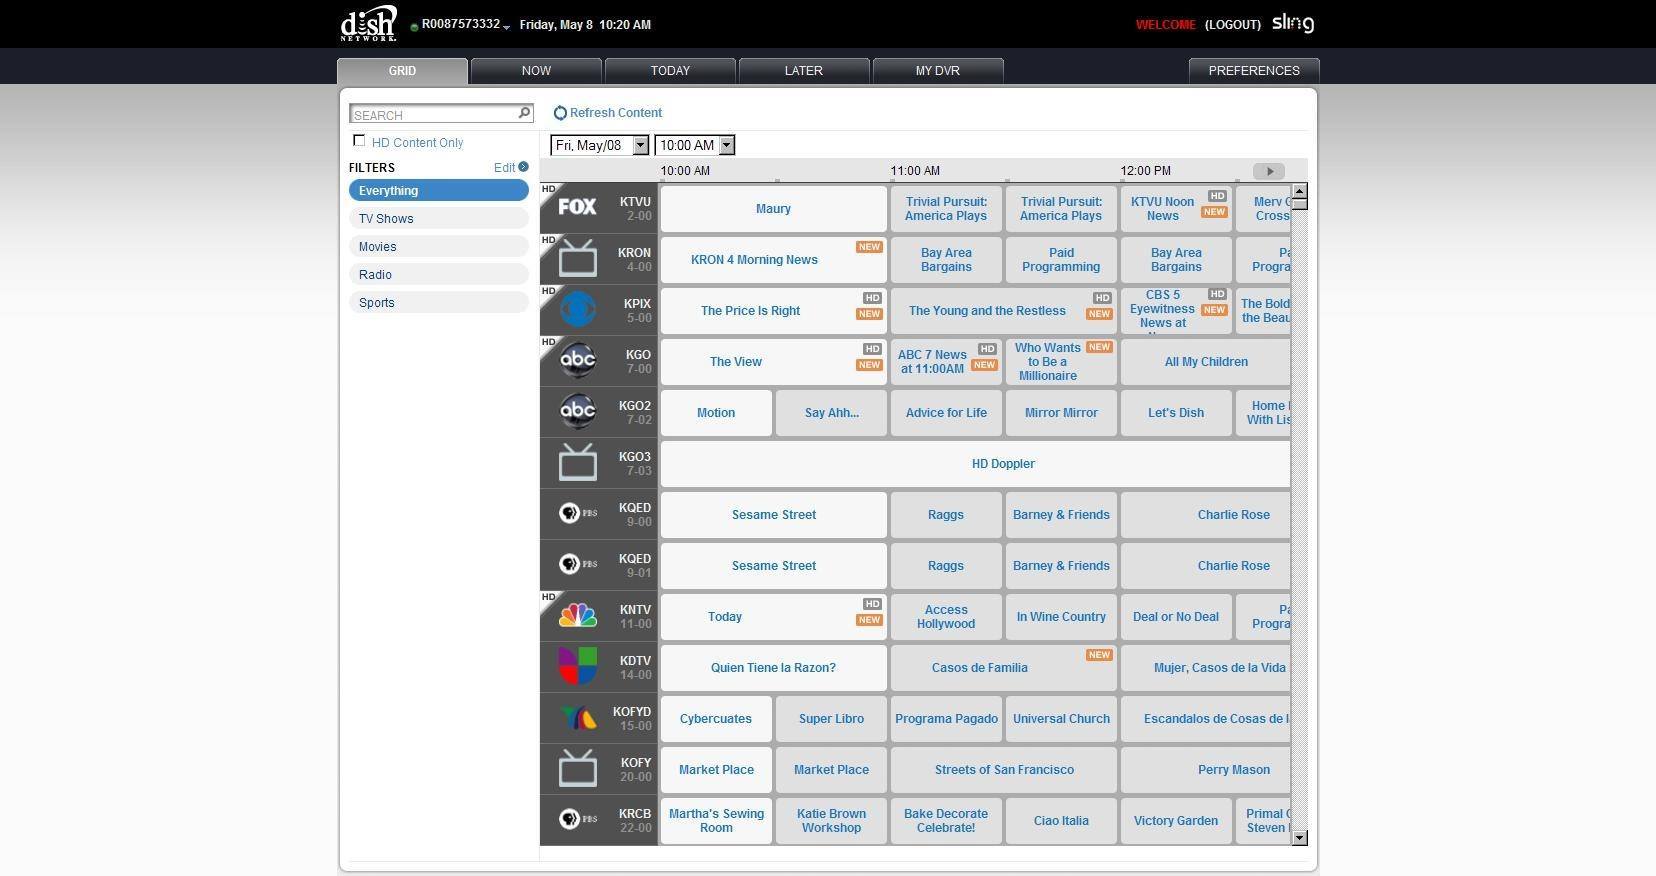Expand the receiver R0087573332 dropdown
The width and height of the screenshot is (1656, 876).
[x=507, y=27]
